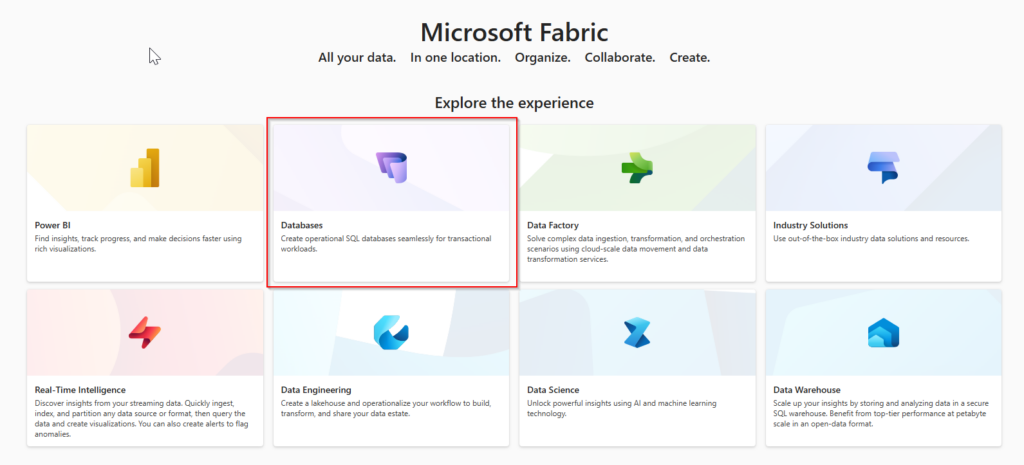Open the Power BI title link
1024x465 pixels.
(x=52, y=225)
